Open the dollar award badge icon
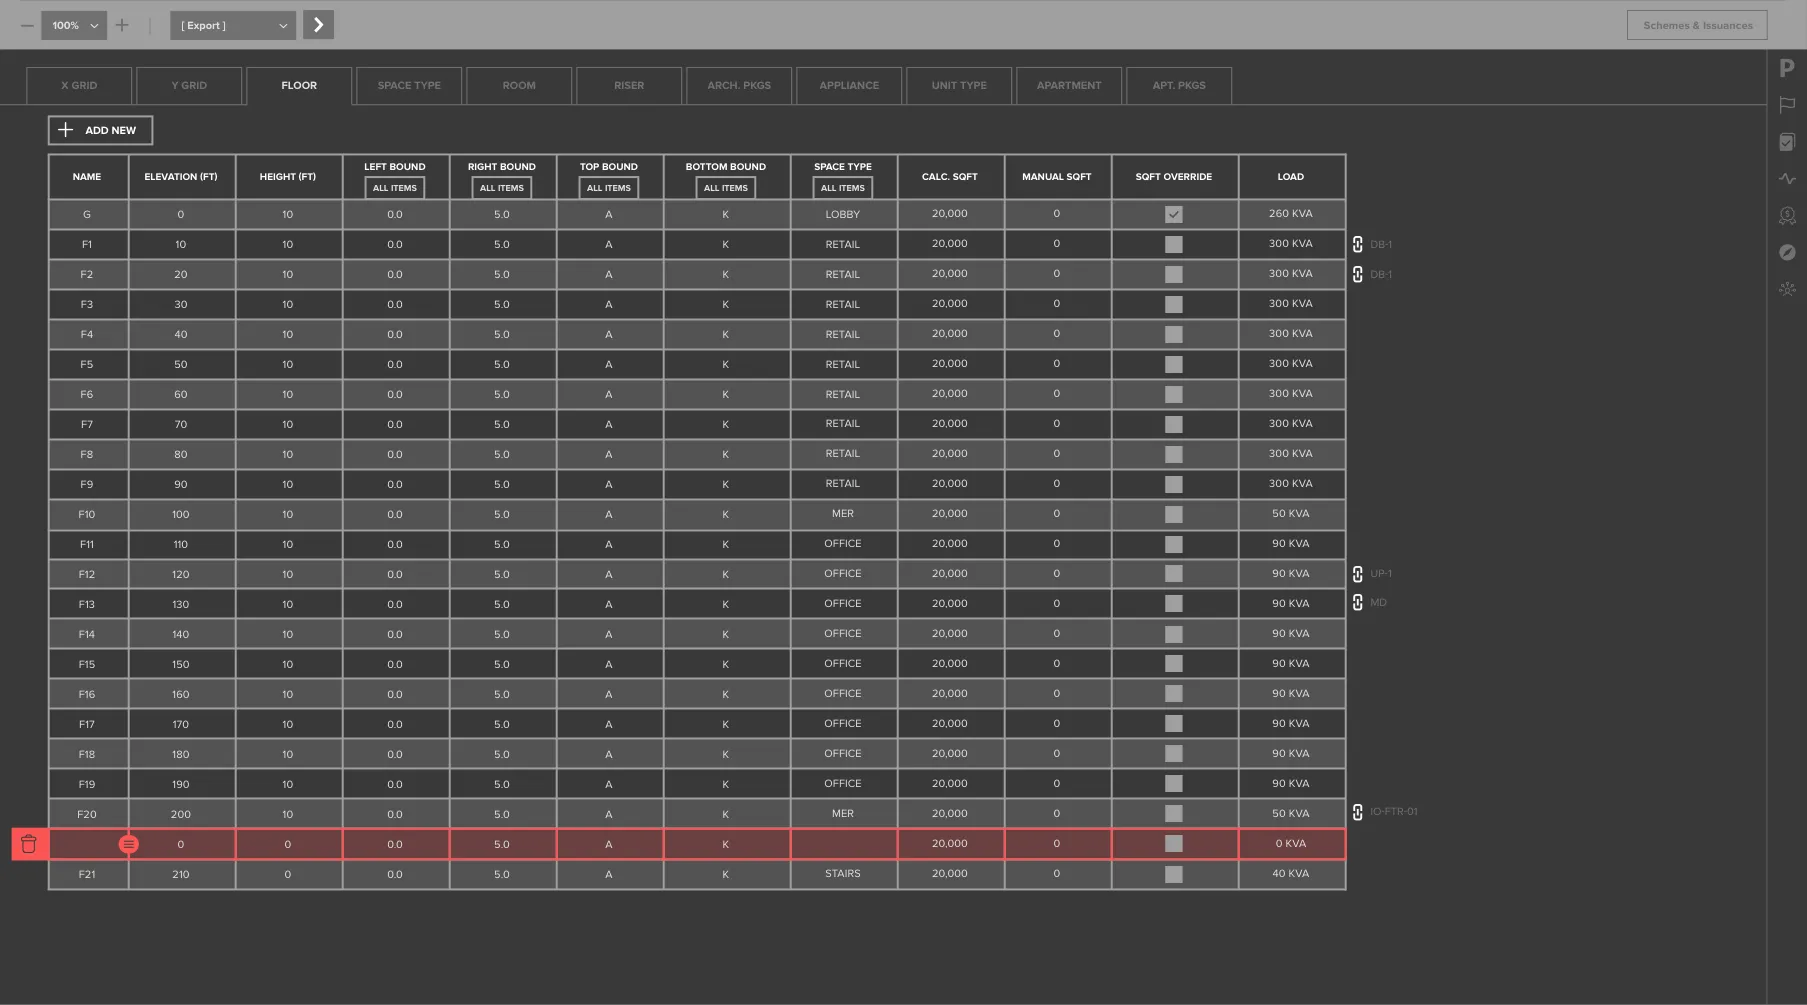The width and height of the screenshot is (1807, 1005). [1787, 216]
